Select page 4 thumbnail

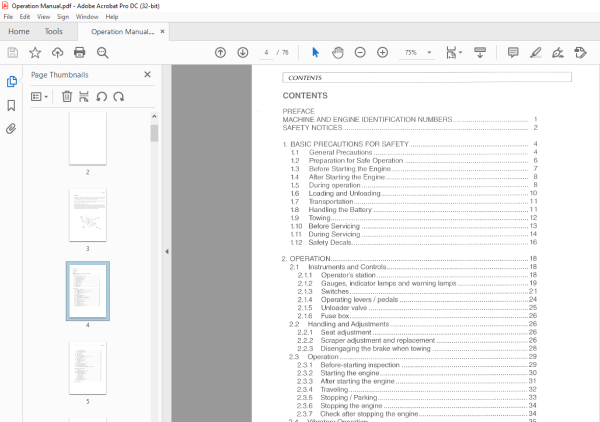(88, 291)
